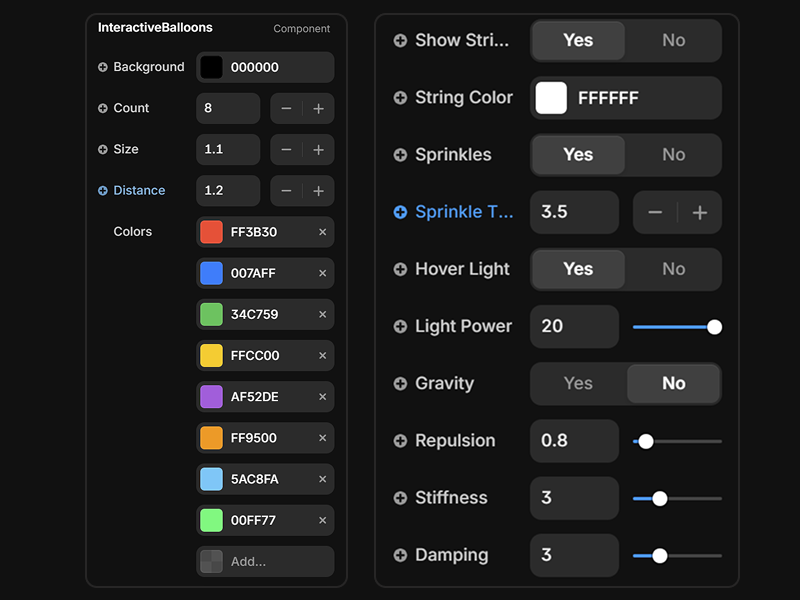Open the white String Color swatch
The image size is (800, 600).
tap(551, 98)
